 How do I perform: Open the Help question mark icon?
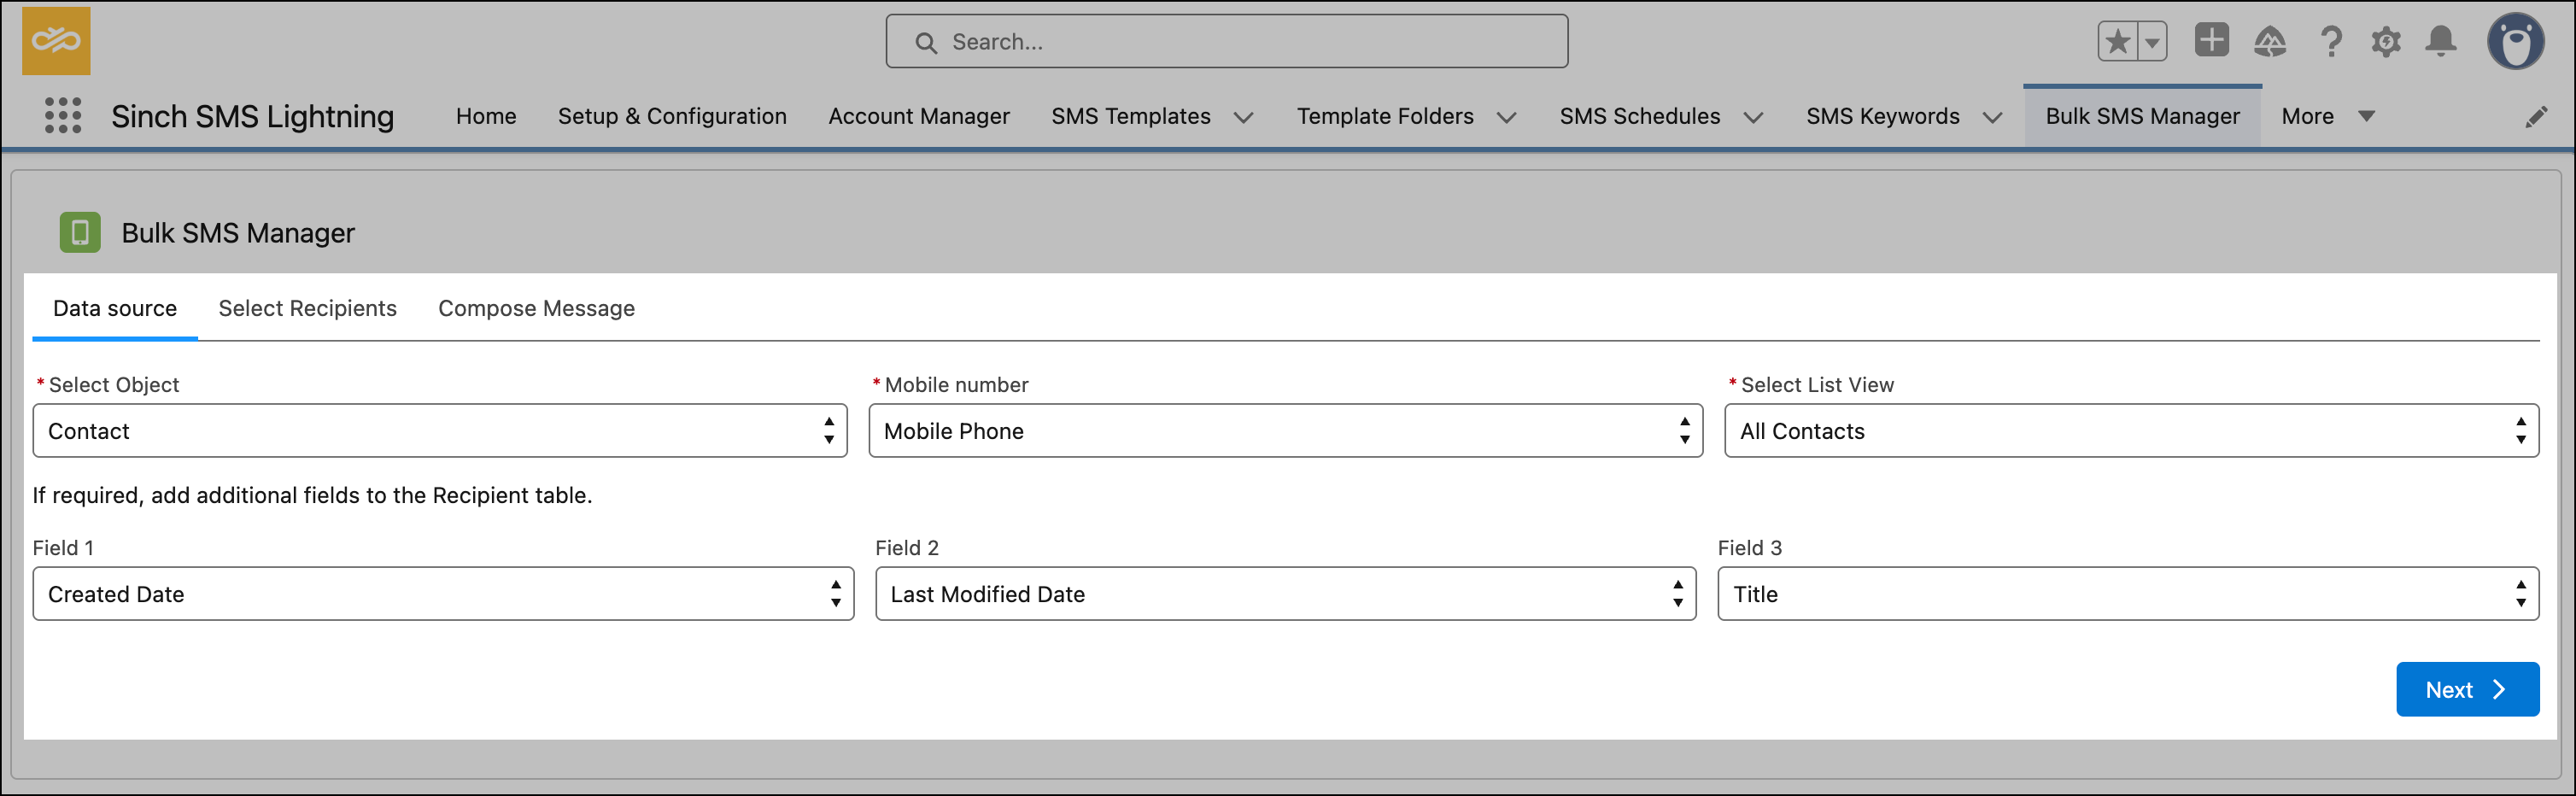pyautogui.click(x=2330, y=42)
